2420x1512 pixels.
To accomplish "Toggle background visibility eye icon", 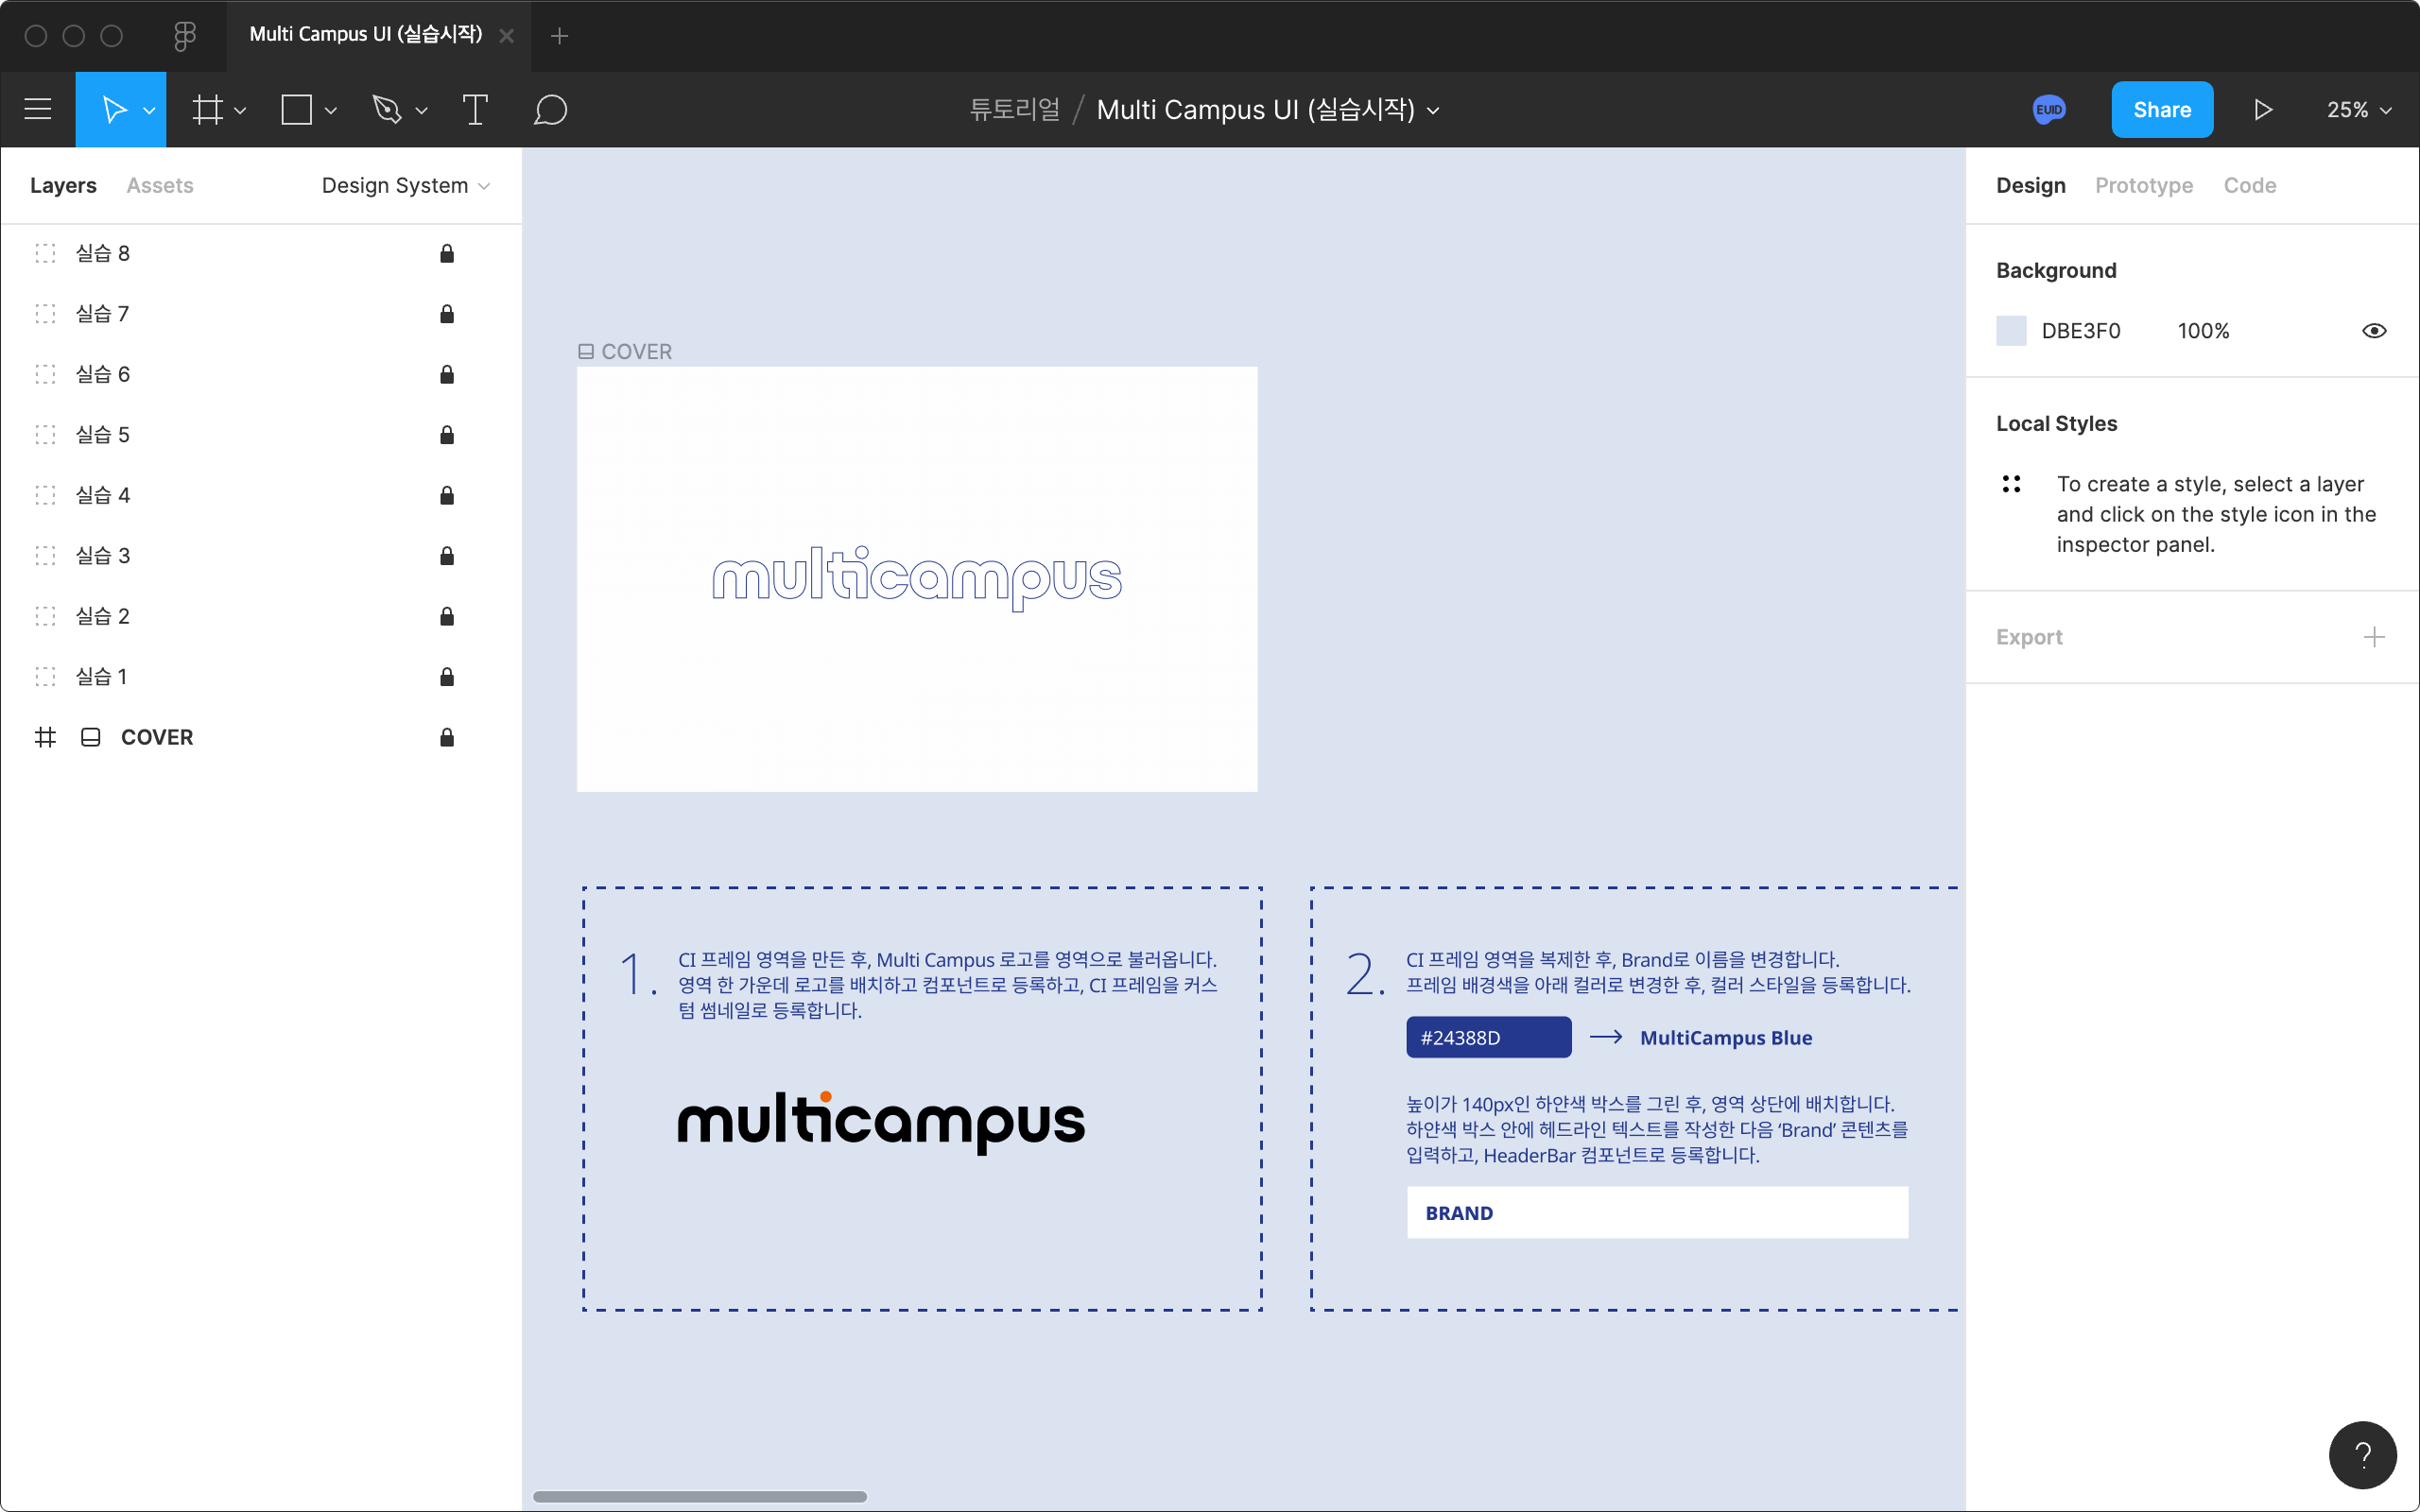I will 2374,331.
